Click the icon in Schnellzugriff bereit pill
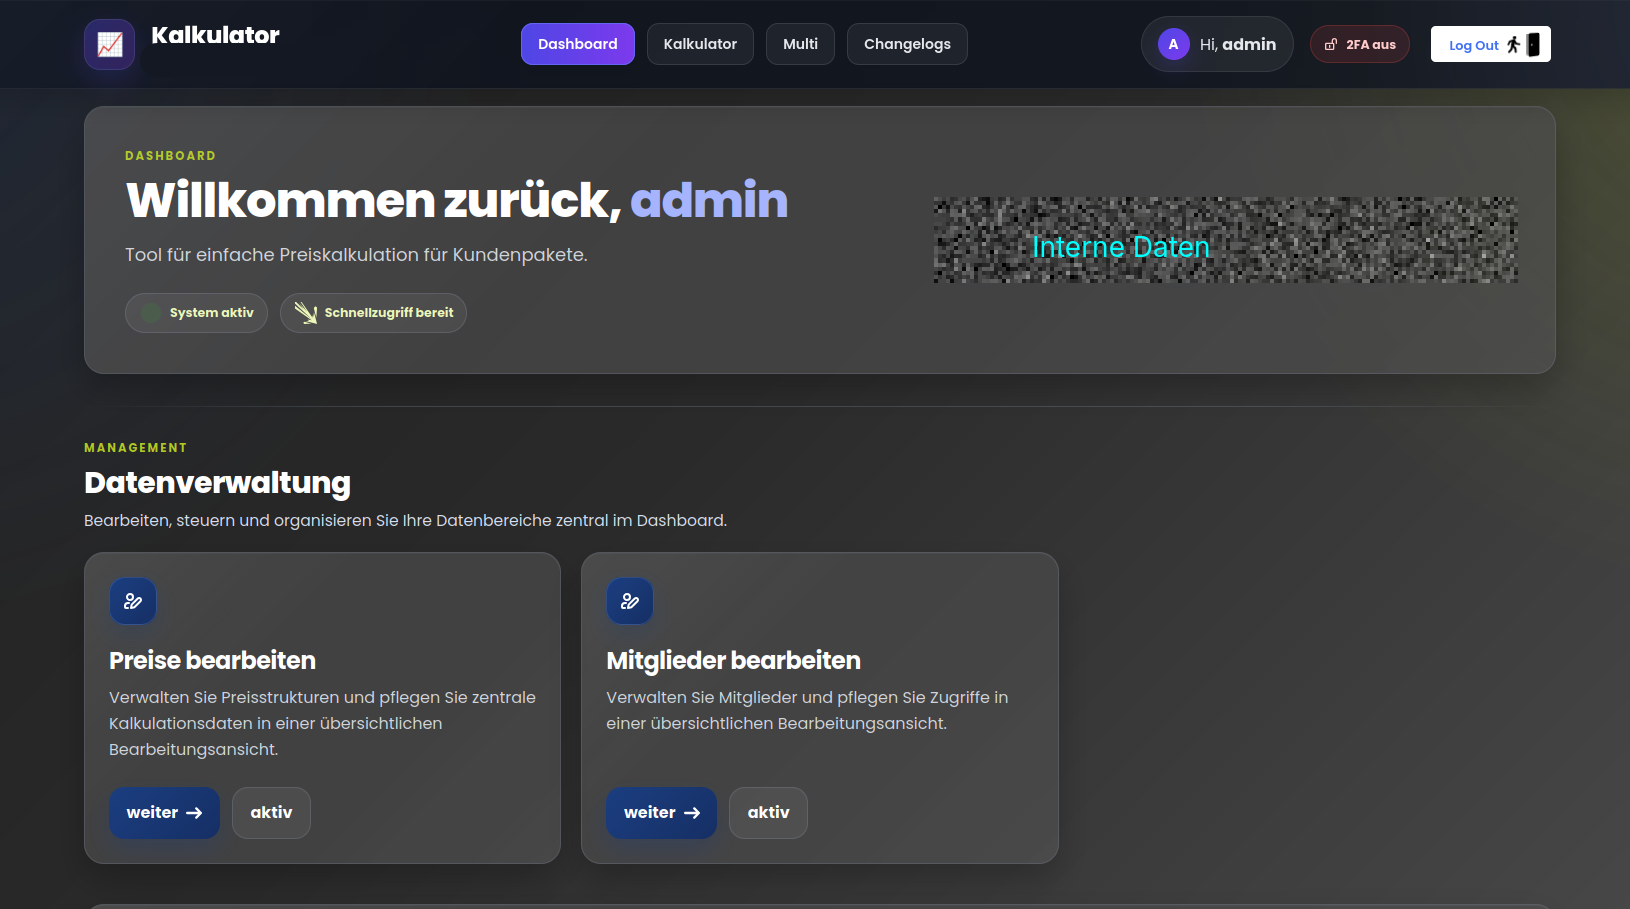Viewport: 1630px width, 909px height. click(x=306, y=313)
